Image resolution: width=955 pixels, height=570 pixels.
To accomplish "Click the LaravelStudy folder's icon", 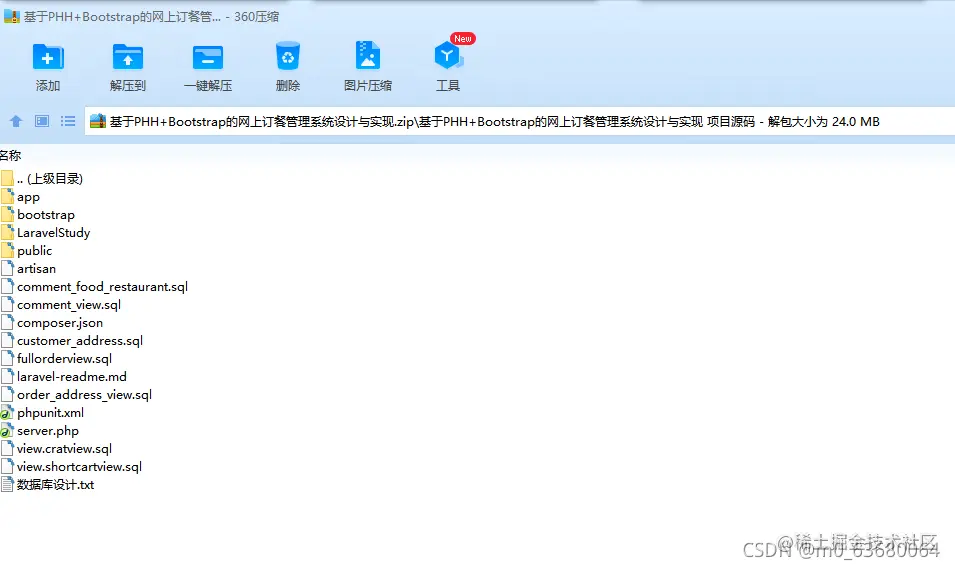I will 7,232.
